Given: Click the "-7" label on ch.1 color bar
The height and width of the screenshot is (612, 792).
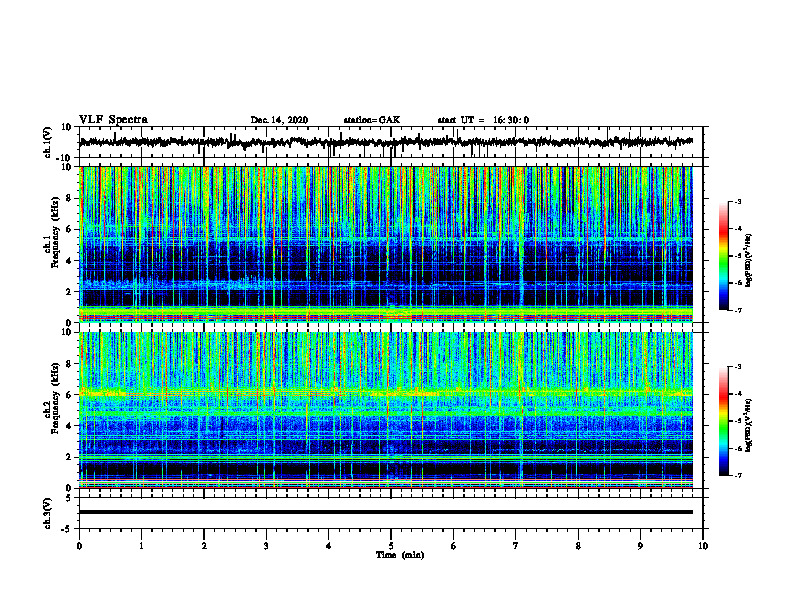Looking at the screenshot, I should 738,310.
